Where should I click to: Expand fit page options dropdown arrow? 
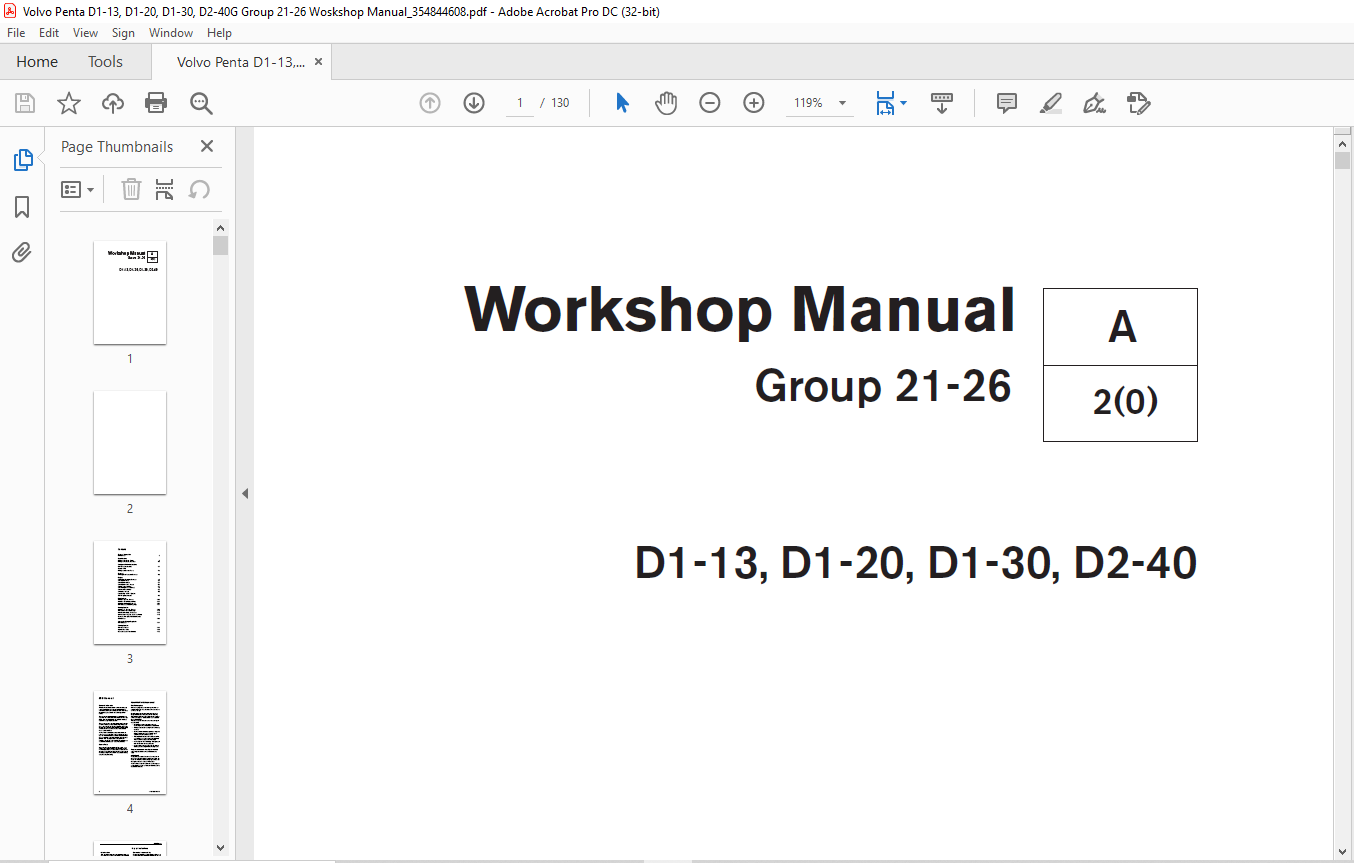[904, 103]
